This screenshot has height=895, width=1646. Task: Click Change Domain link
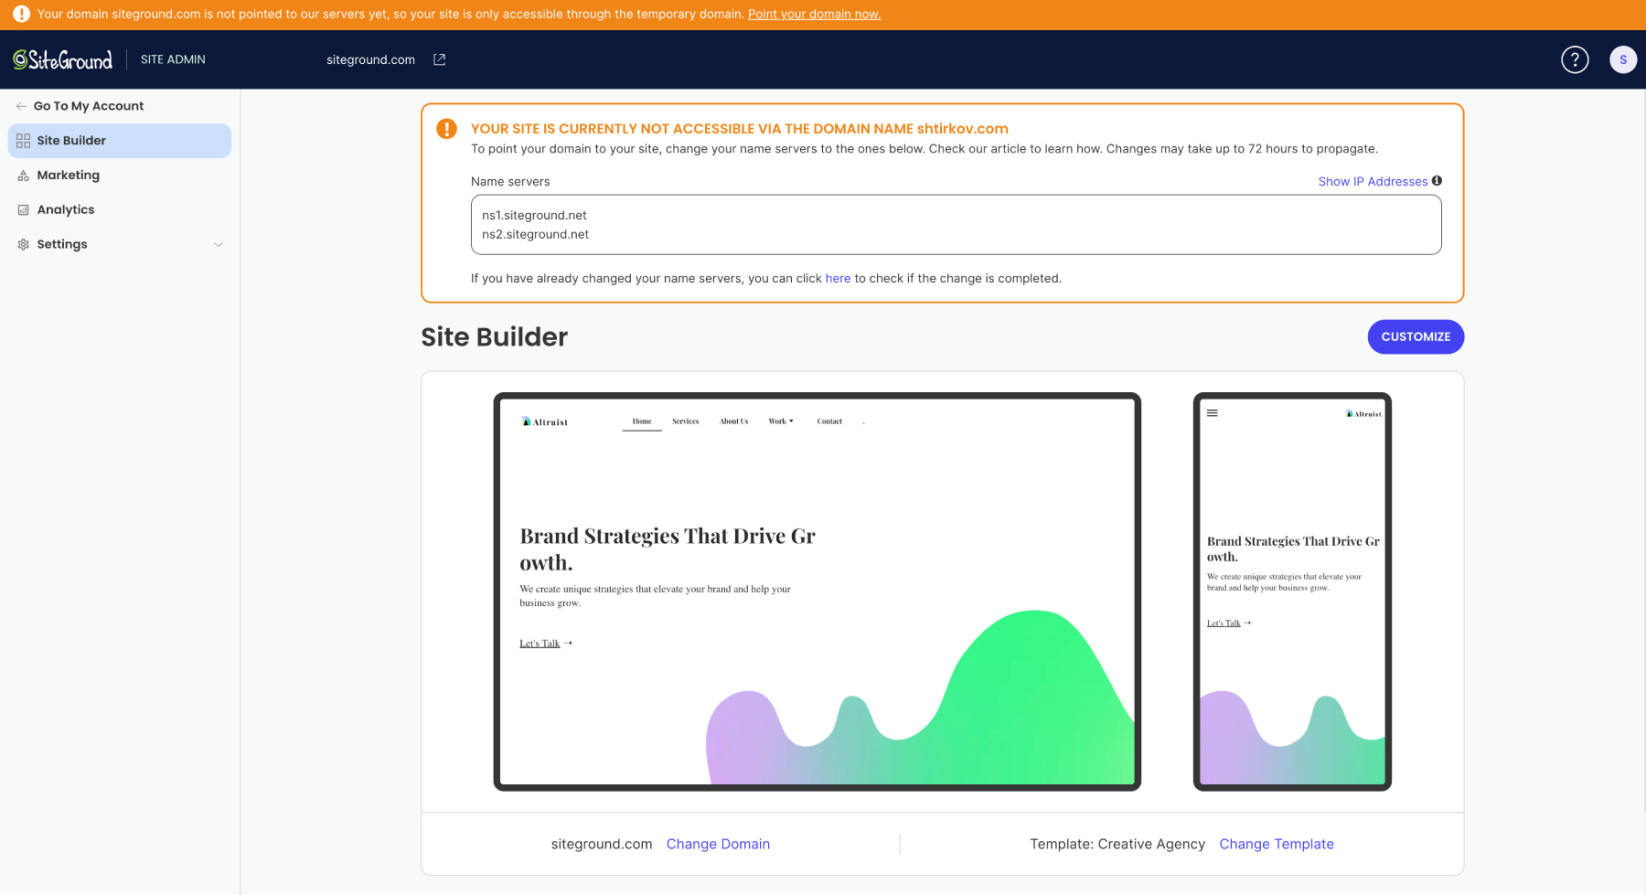pyautogui.click(x=718, y=844)
